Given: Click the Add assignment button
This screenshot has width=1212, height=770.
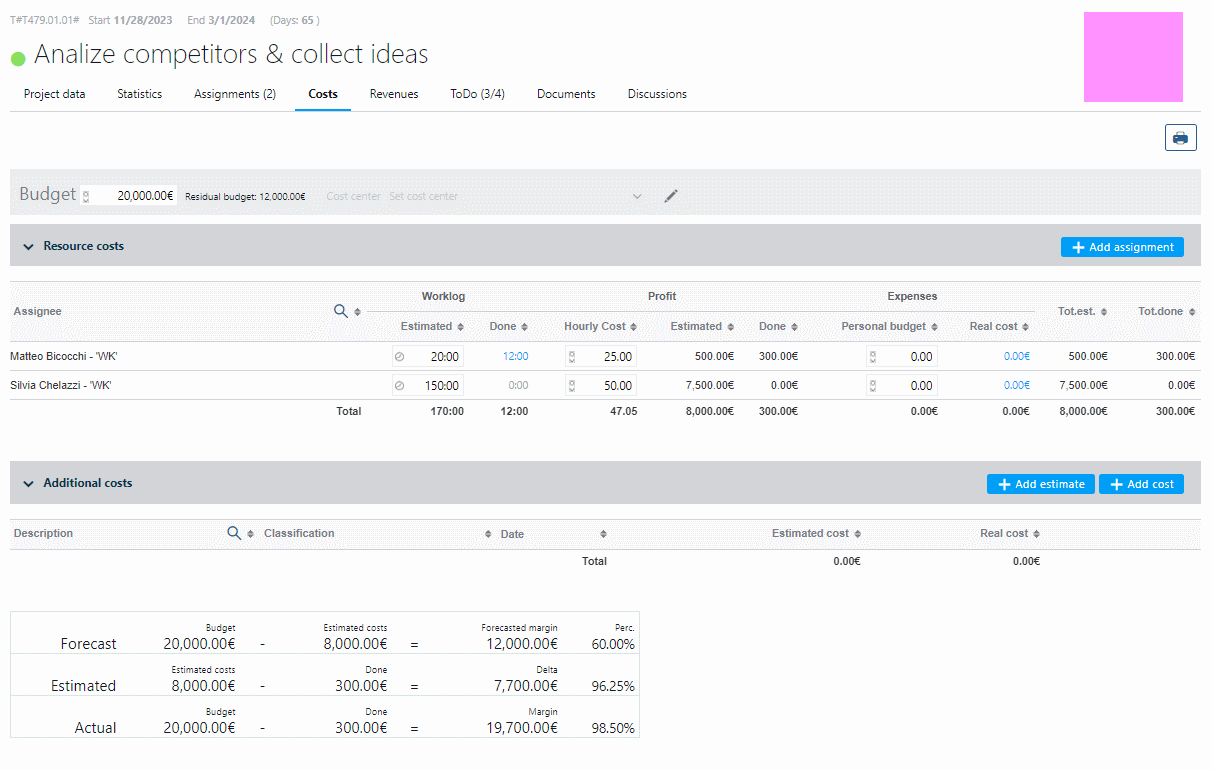Looking at the screenshot, I should click(1122, 246).
